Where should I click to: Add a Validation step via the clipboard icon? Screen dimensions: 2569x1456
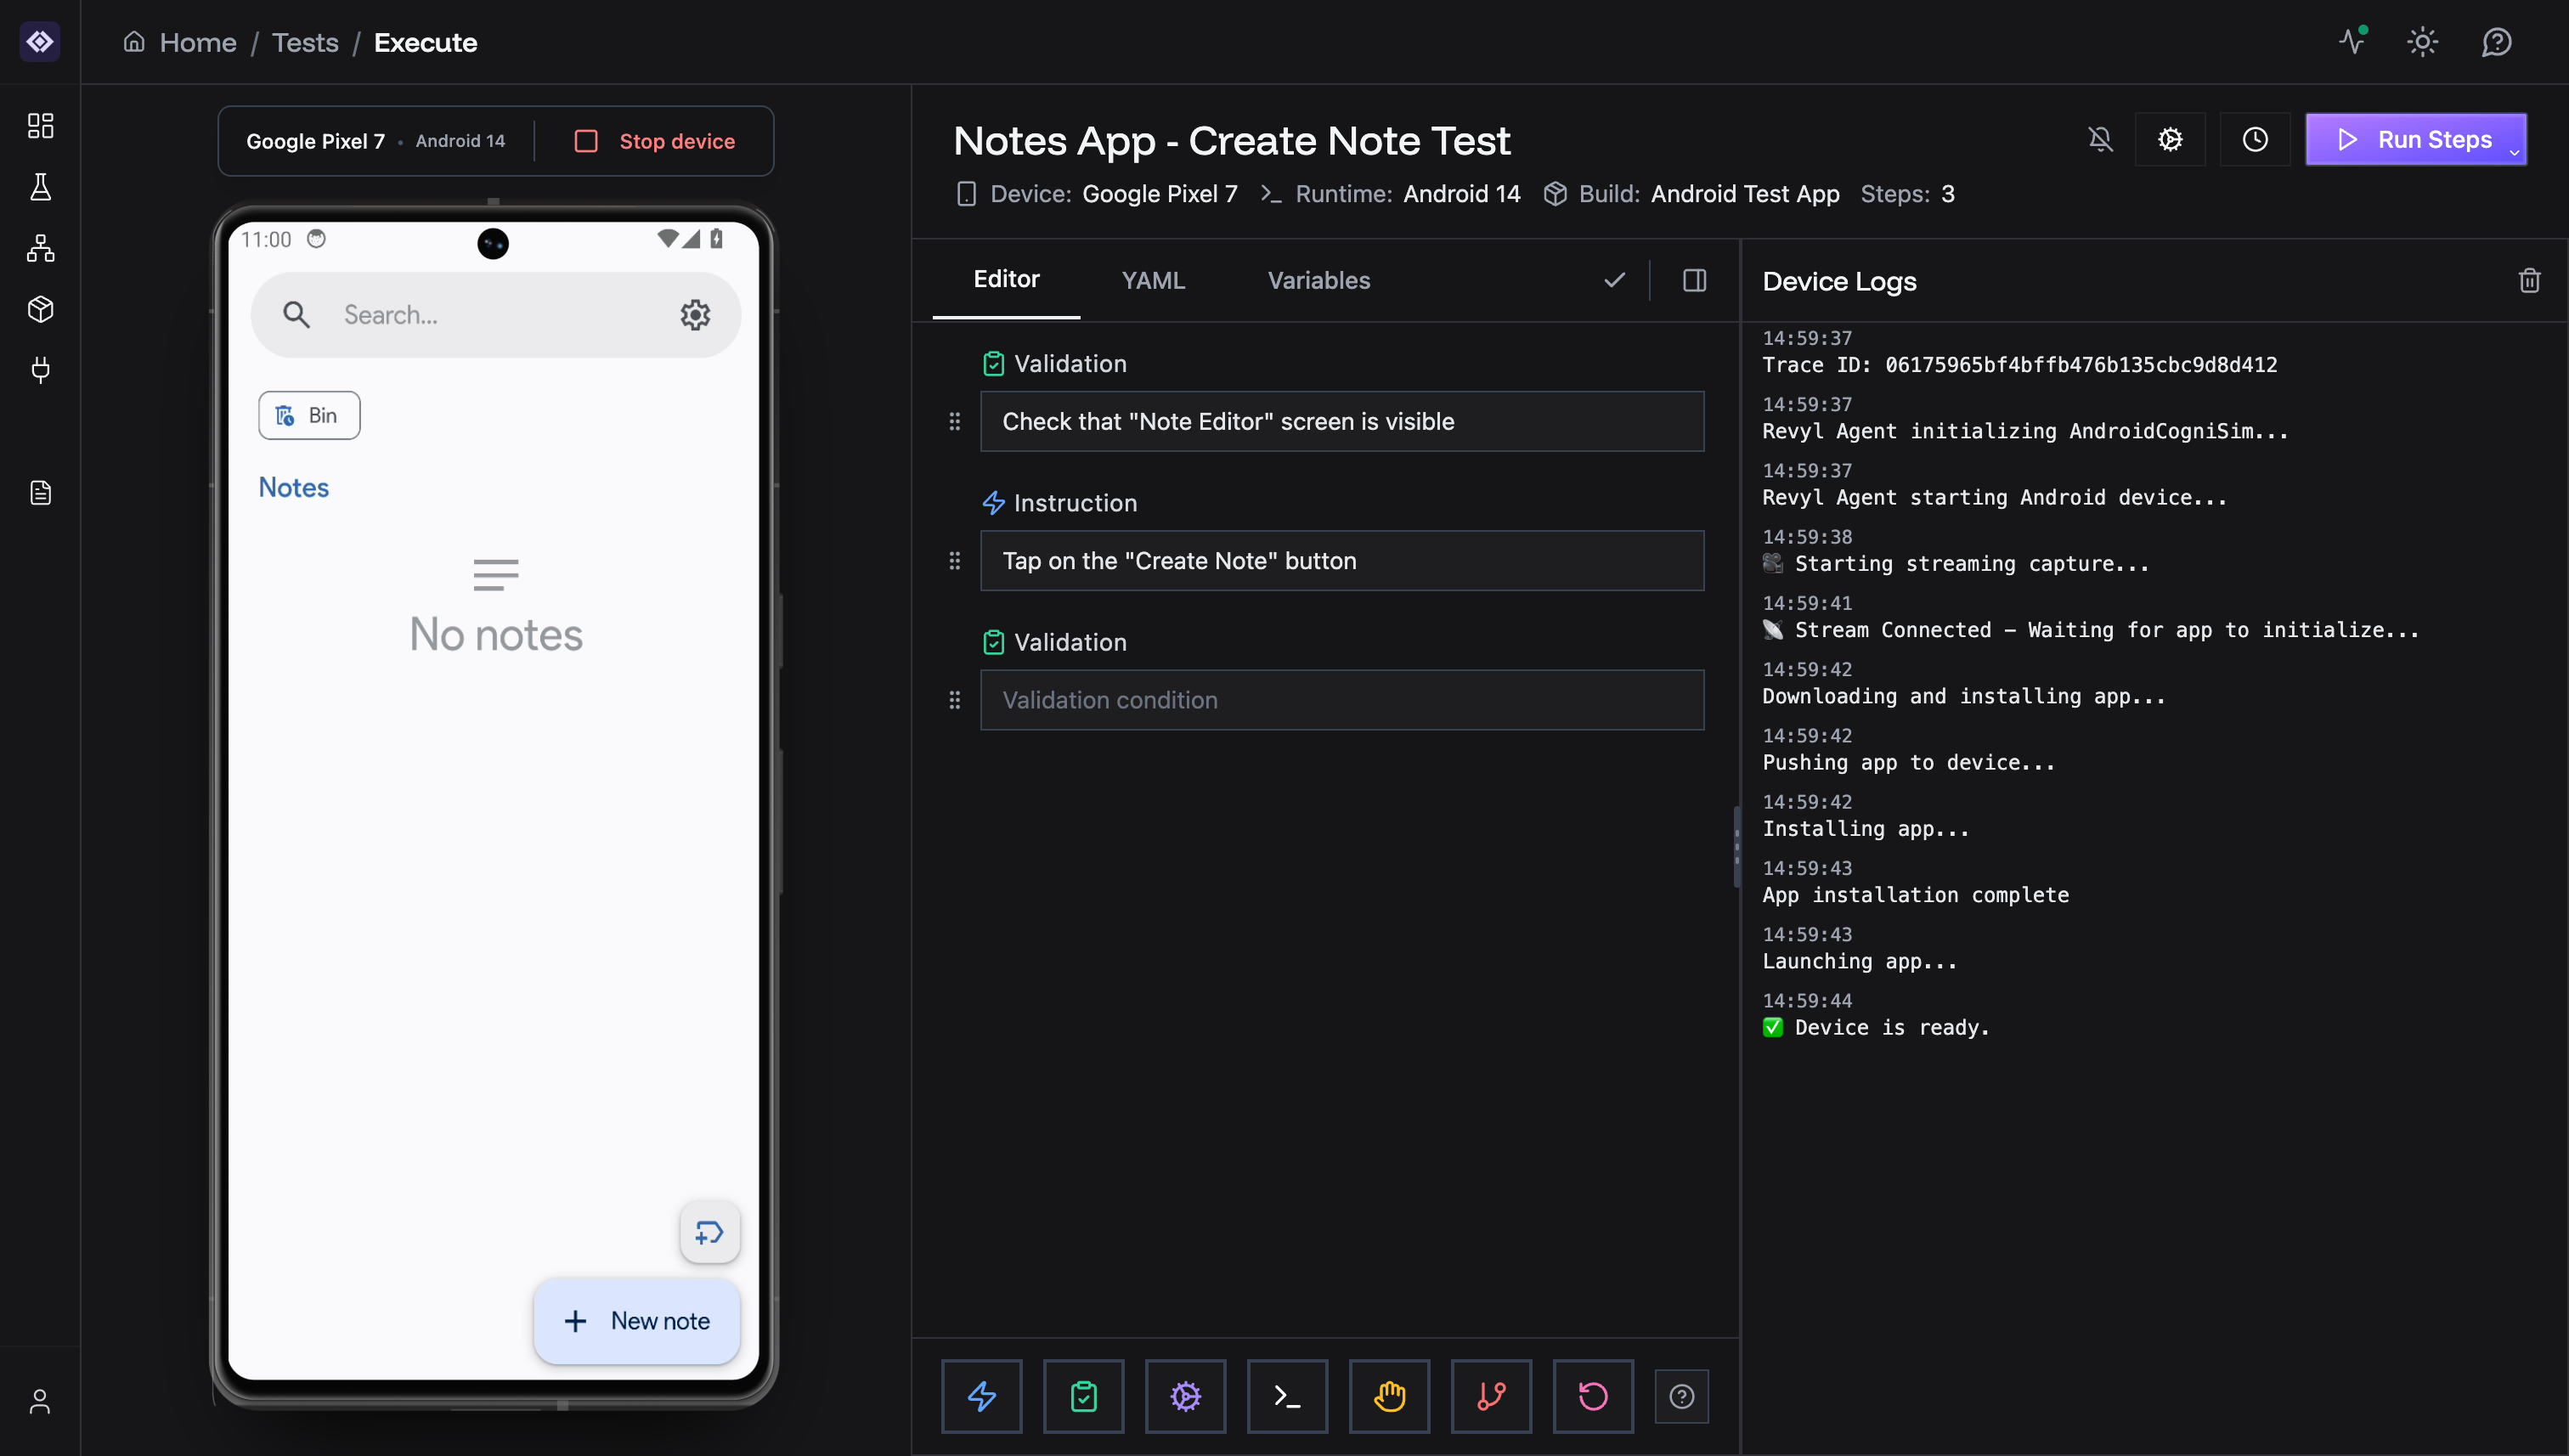(x=1084, y=1396)
